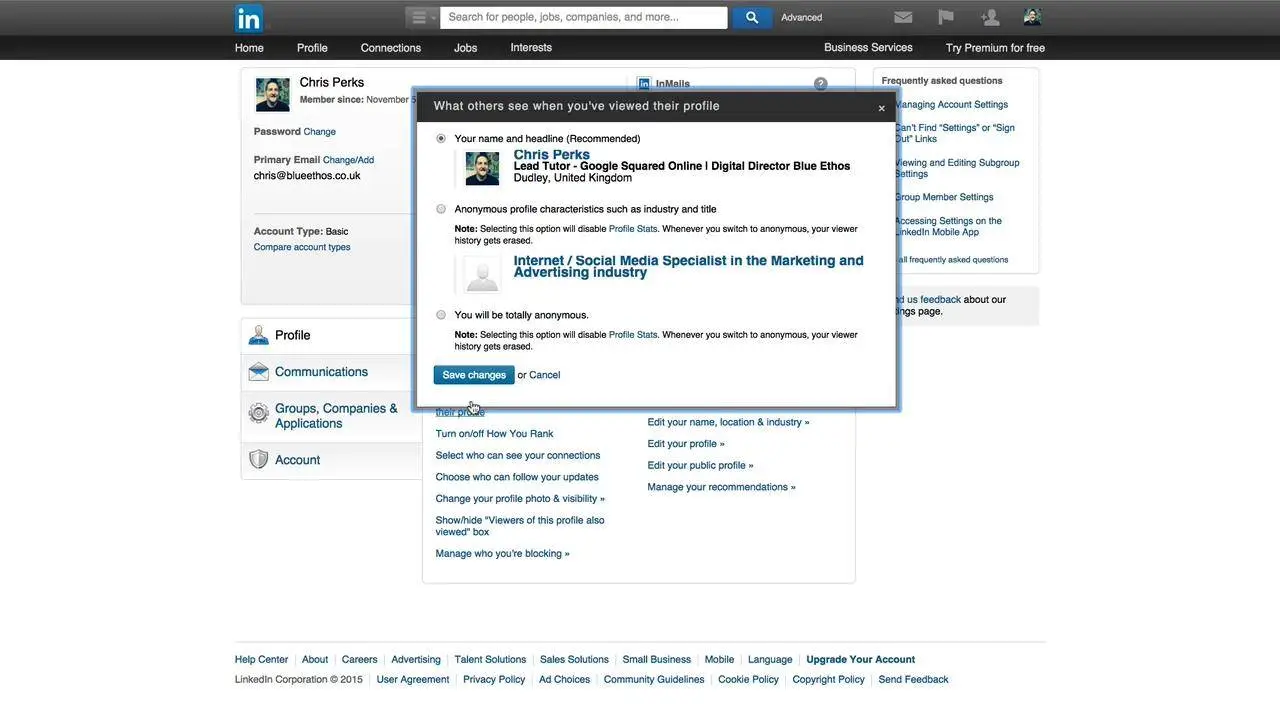The image size is (1280, 720).
Task: Open Language footer link
Action: [x=770, y=660]
